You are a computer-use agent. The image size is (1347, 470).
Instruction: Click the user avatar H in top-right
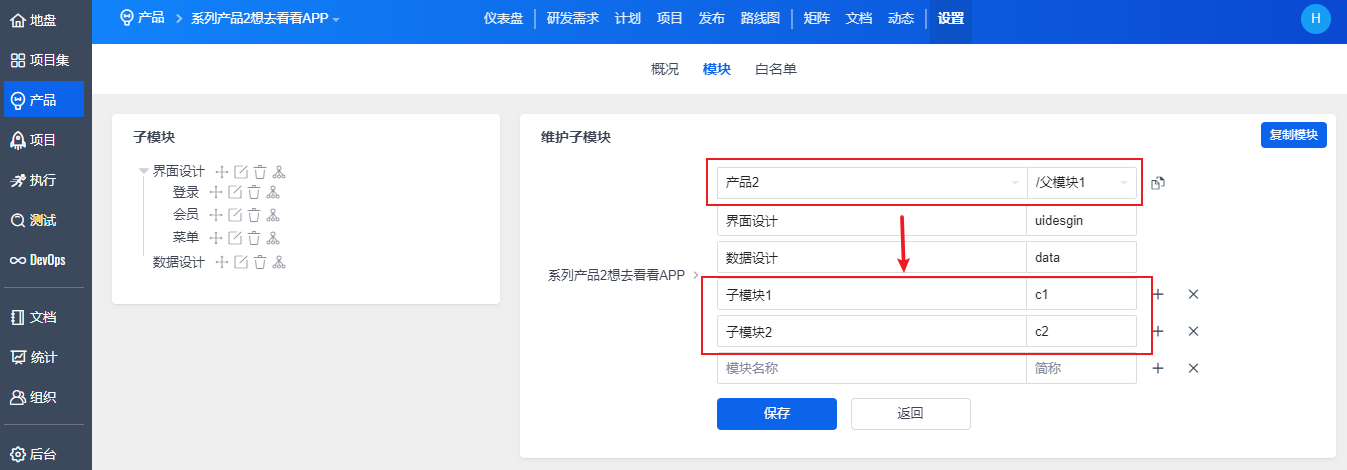pos(1315,18)
